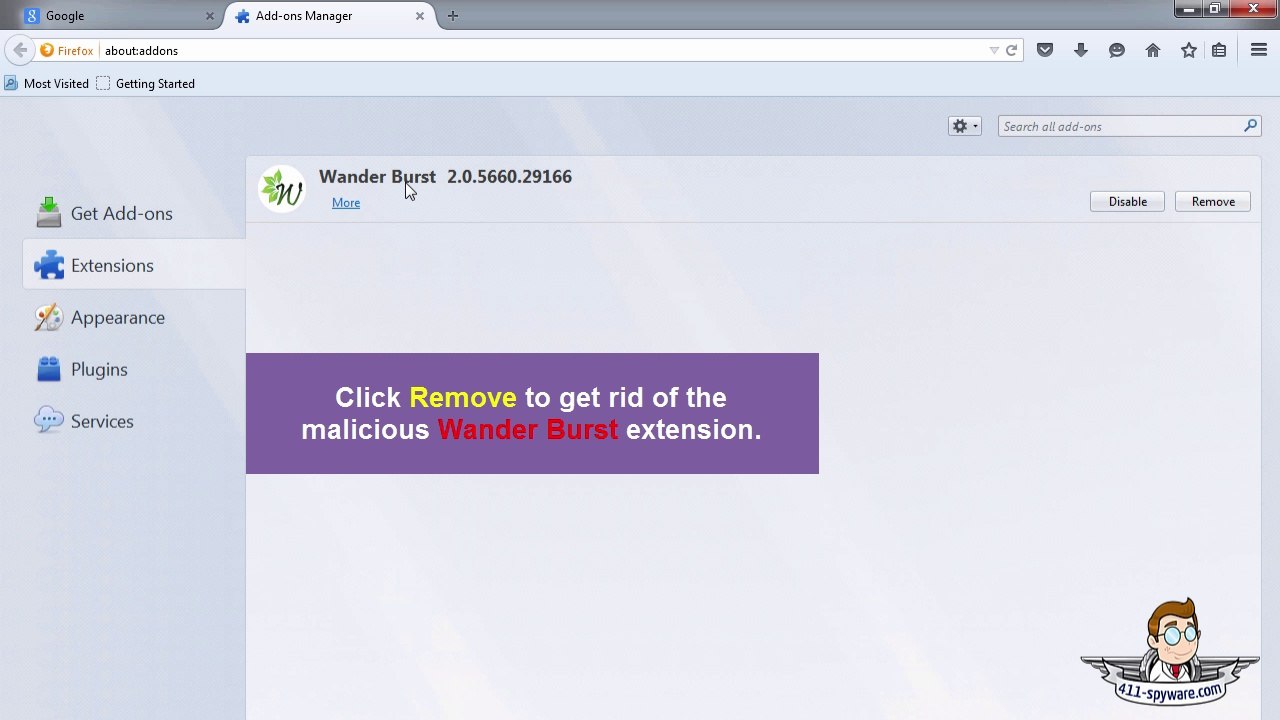The image size is (1280, 720).
Task: Close the Google tab
Action: pos(210,16)
